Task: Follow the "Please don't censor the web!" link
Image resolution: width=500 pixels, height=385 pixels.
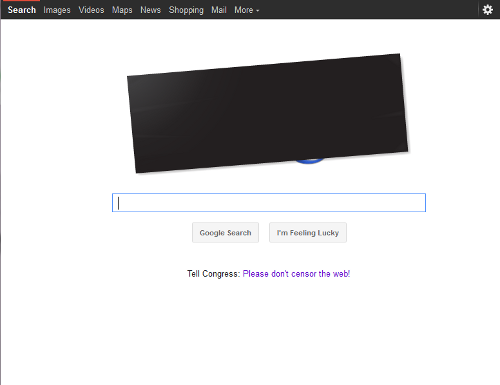Action: click(296, 274)
